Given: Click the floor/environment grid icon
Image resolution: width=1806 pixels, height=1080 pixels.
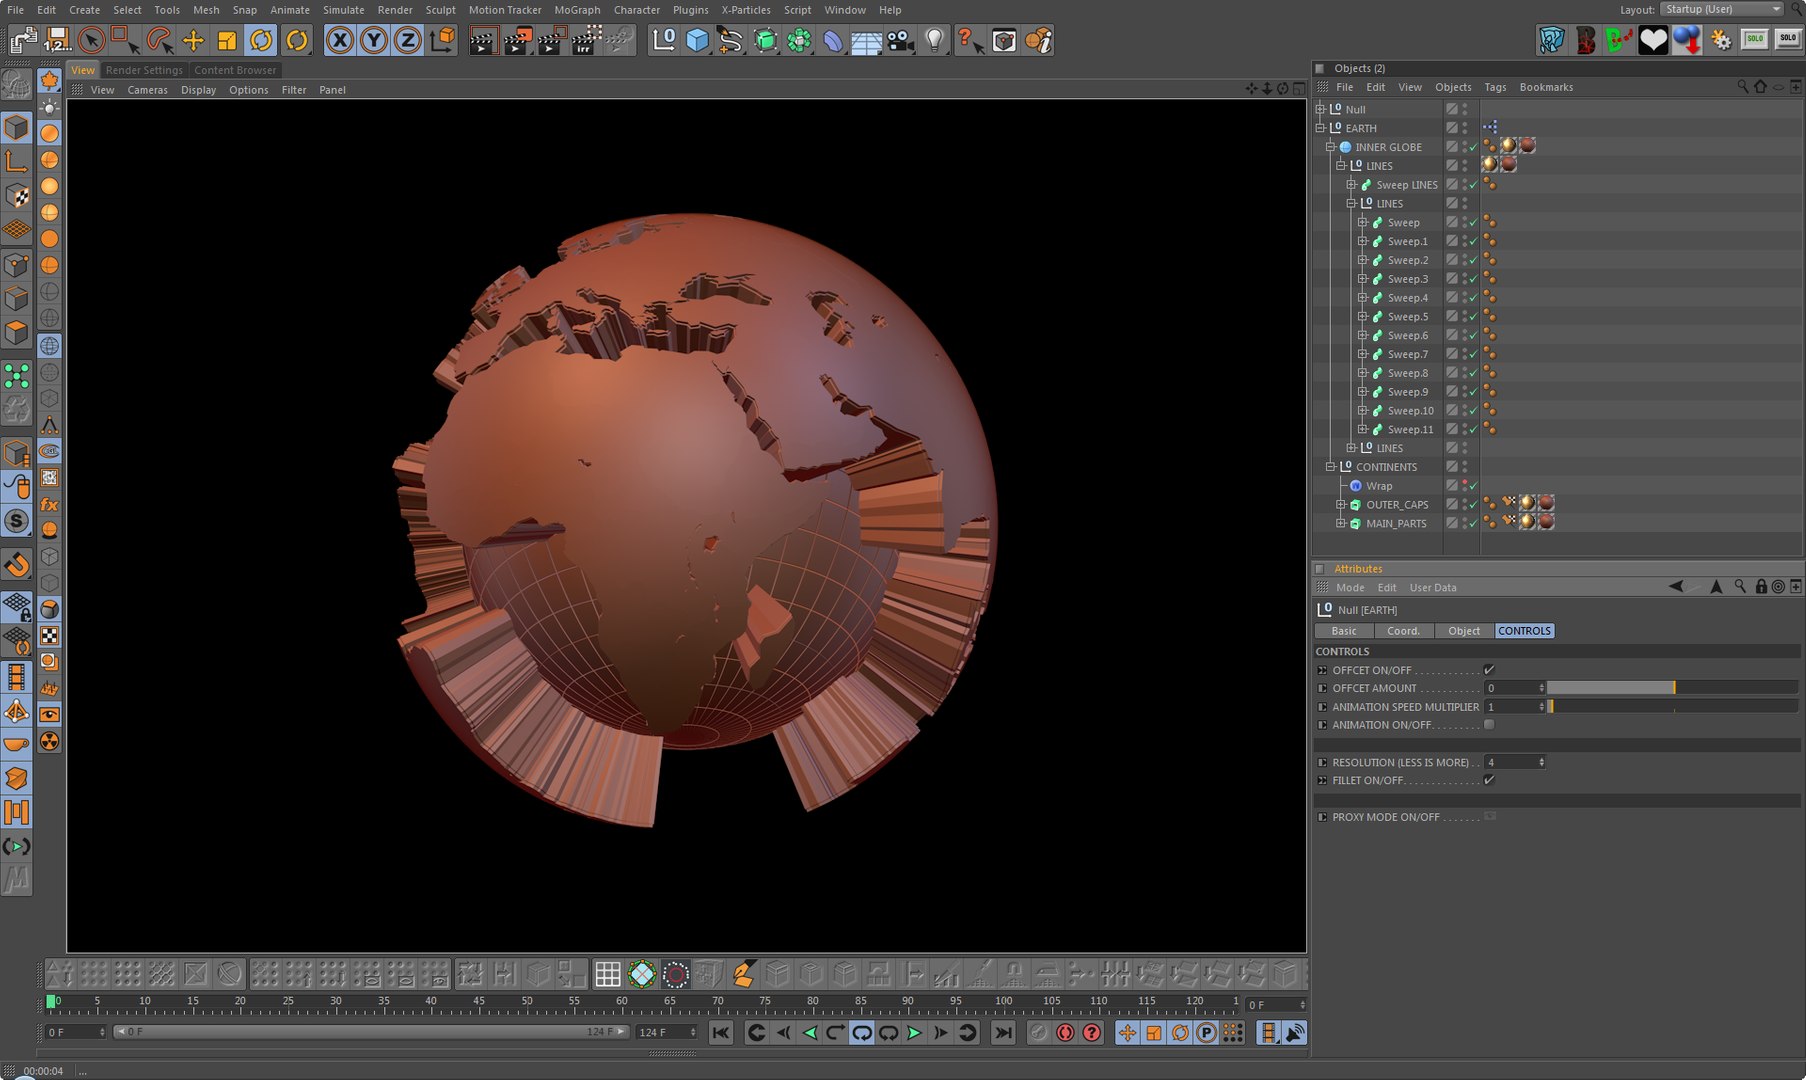Looking at the screenshot, I should [x=866, y=40].
